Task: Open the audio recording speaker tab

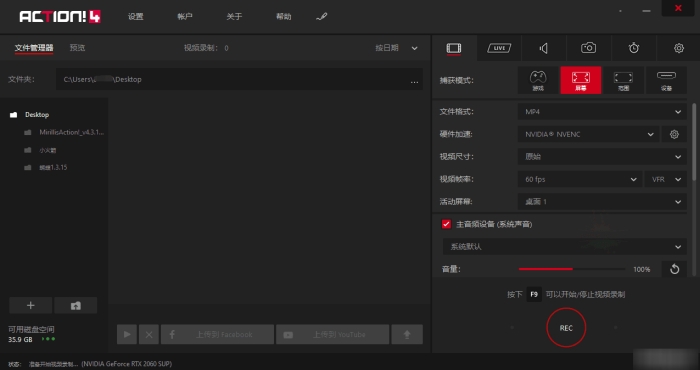Action: 543,48
